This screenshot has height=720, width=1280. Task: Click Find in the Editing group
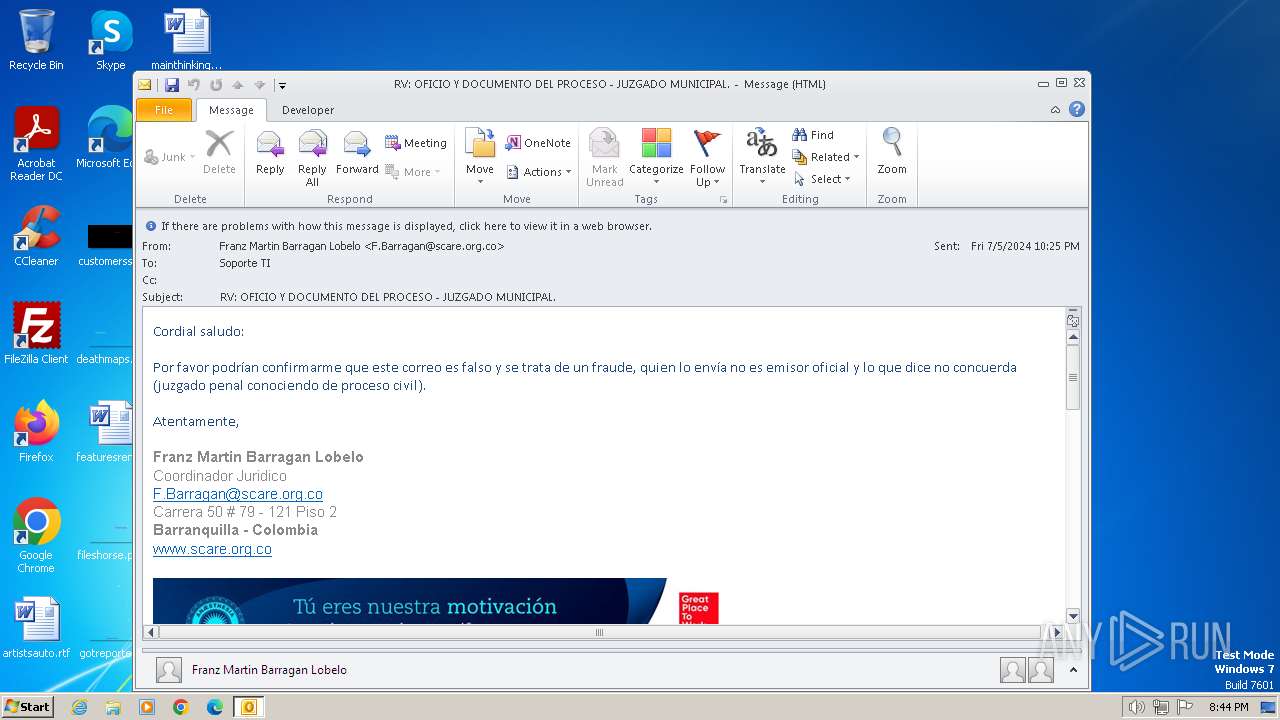pos(813,135)
